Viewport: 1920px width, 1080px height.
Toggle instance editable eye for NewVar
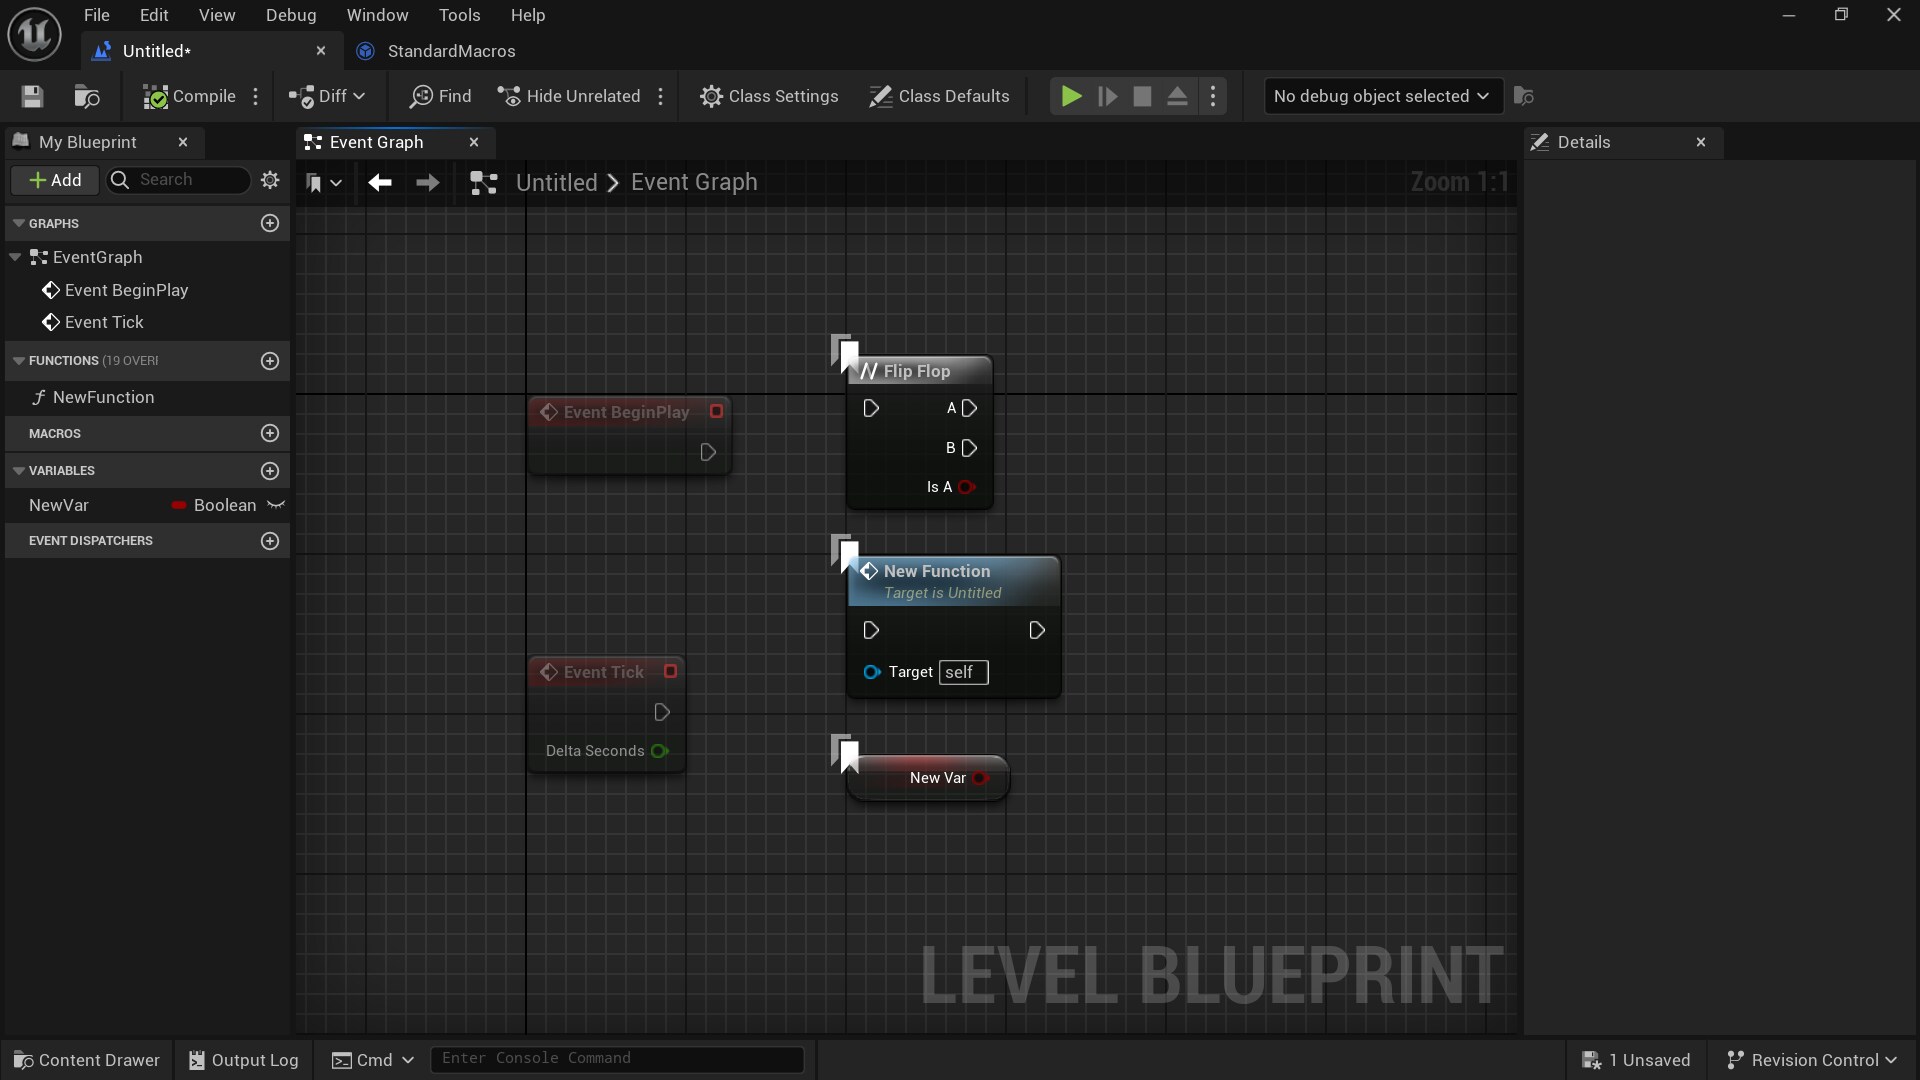(277, 505)
